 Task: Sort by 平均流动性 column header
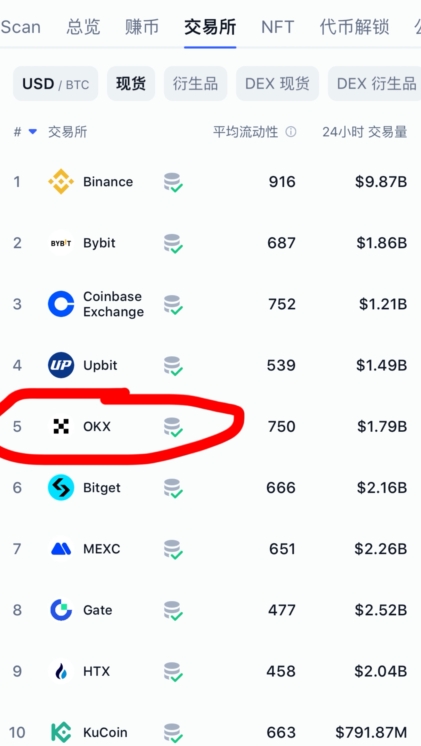[x=245, y=132]
